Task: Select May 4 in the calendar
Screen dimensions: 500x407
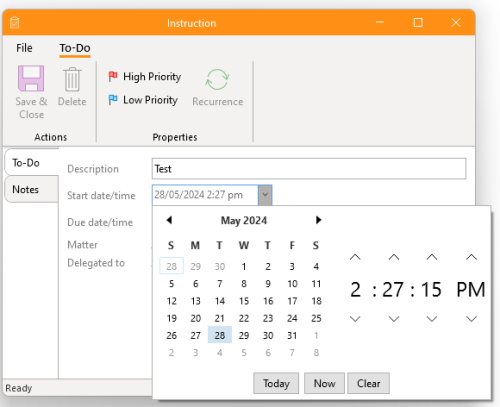Action: coord(316,266)
